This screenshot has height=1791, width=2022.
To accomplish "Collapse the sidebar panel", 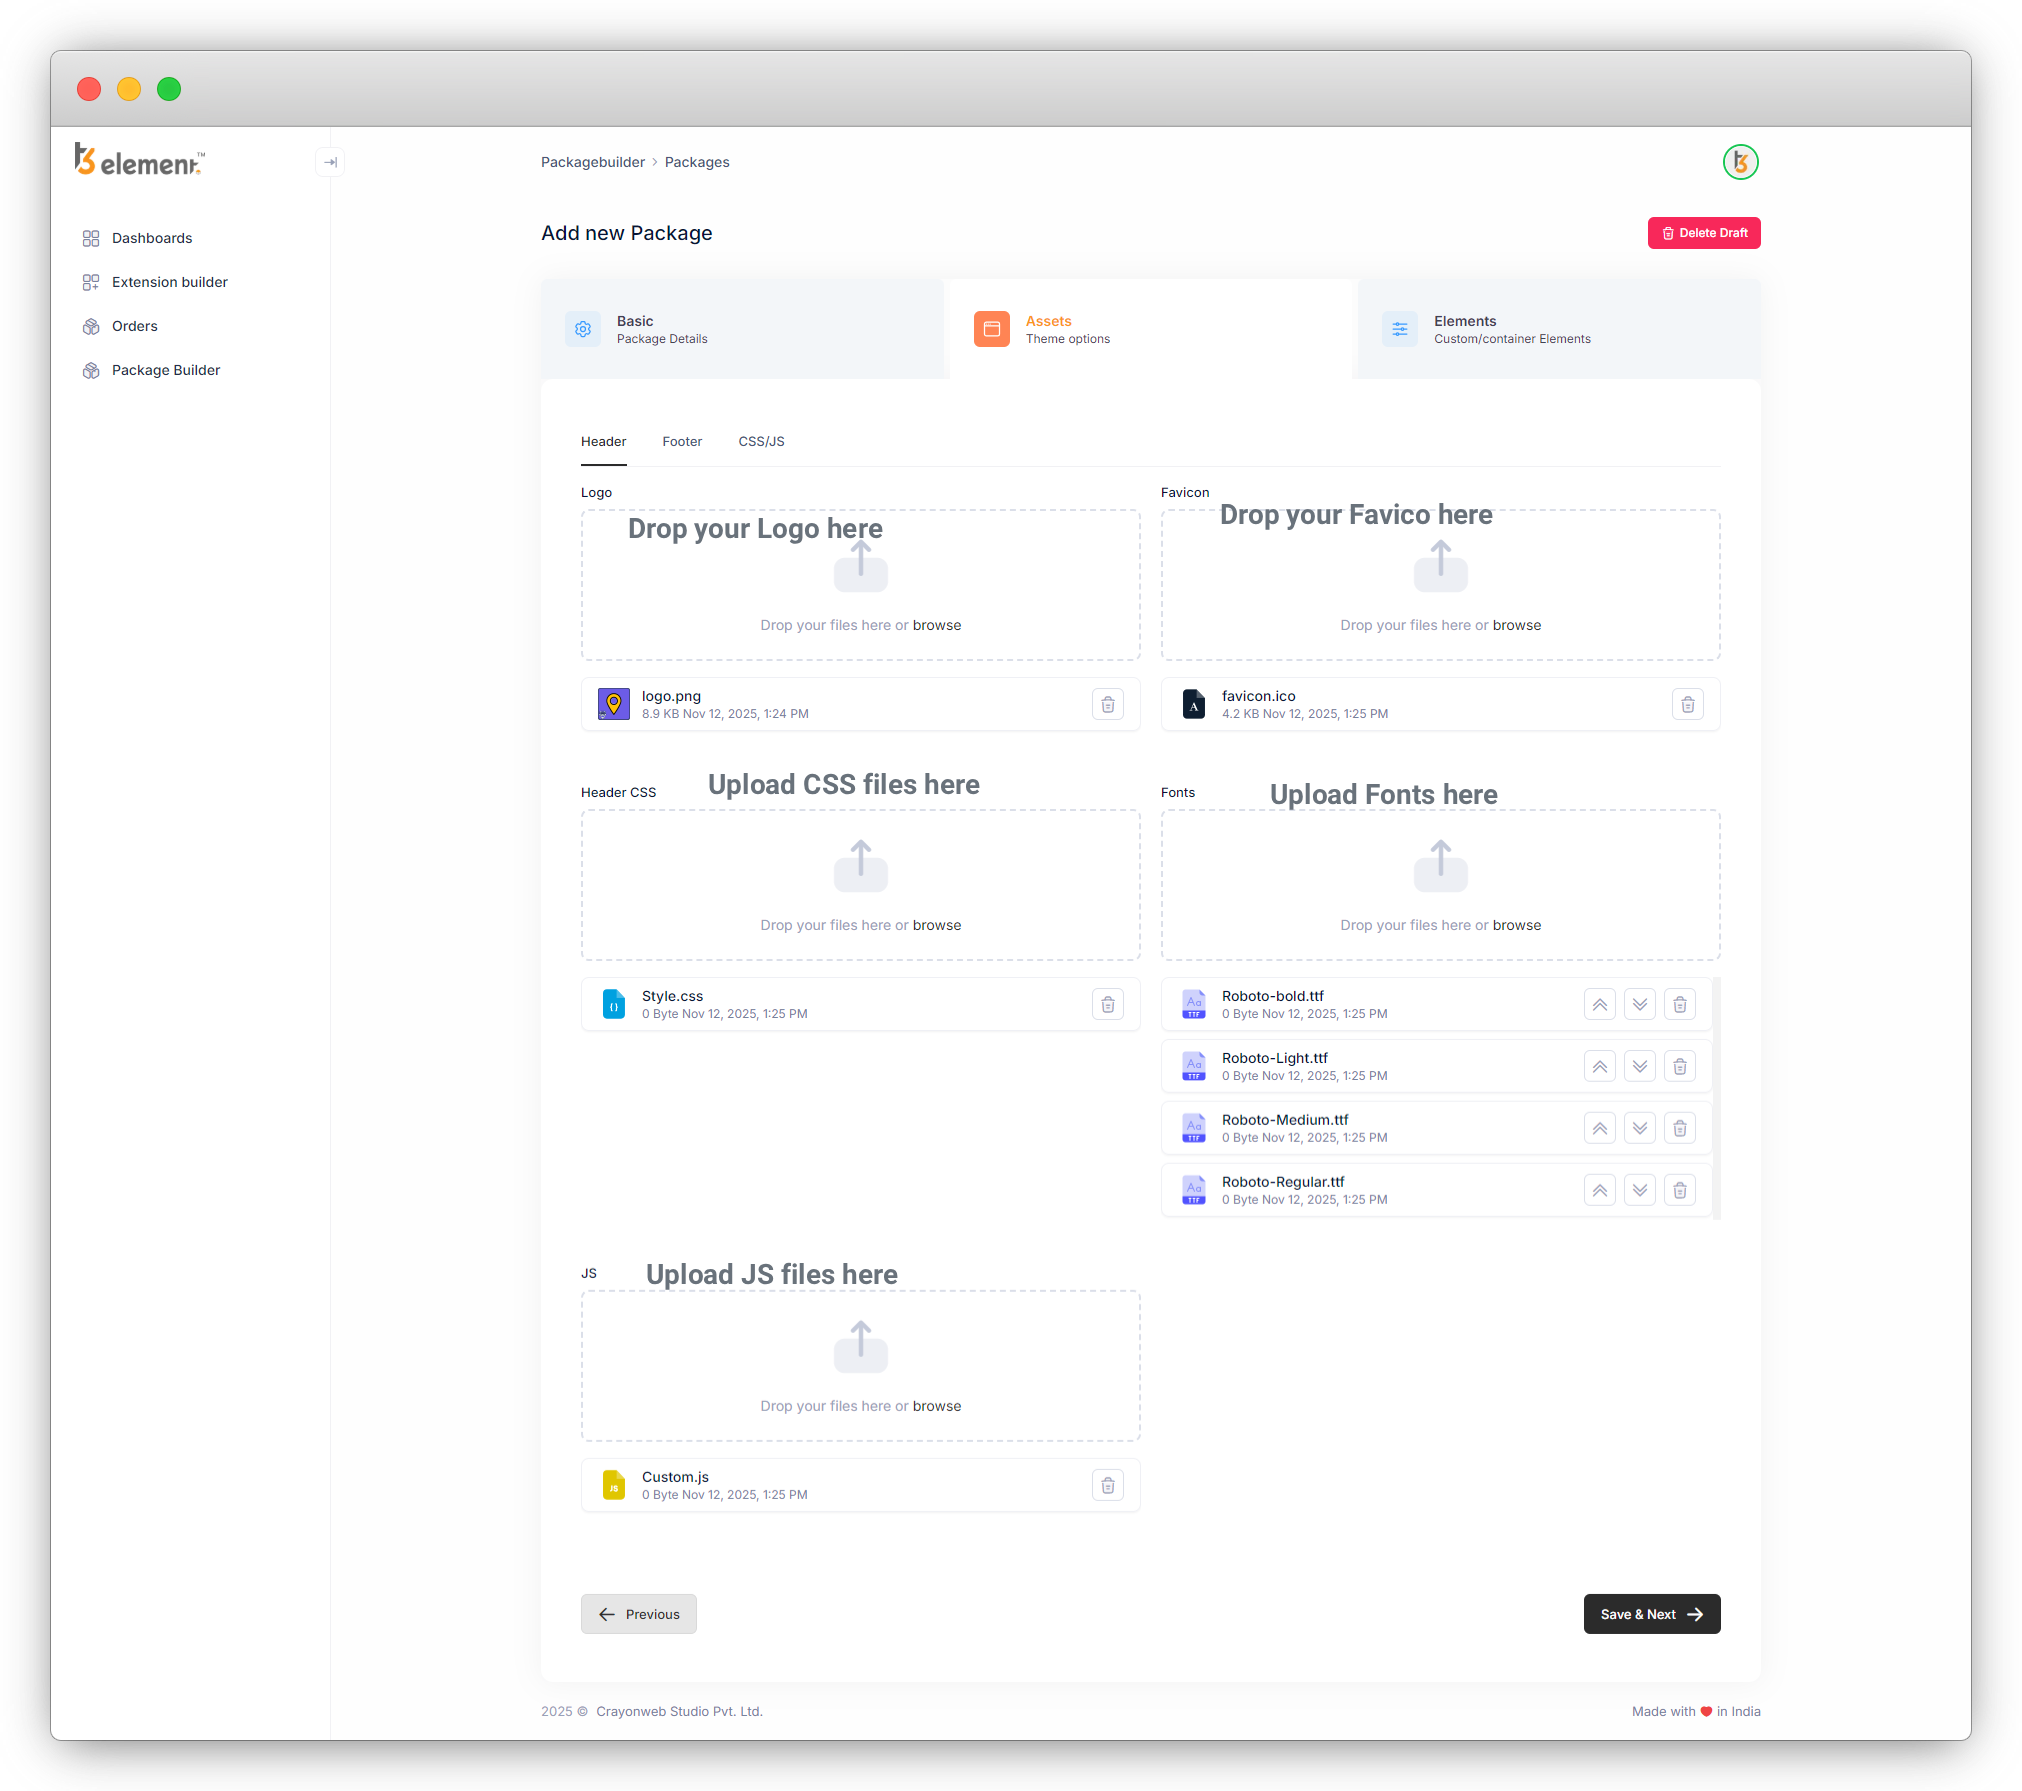I will 330,162.
